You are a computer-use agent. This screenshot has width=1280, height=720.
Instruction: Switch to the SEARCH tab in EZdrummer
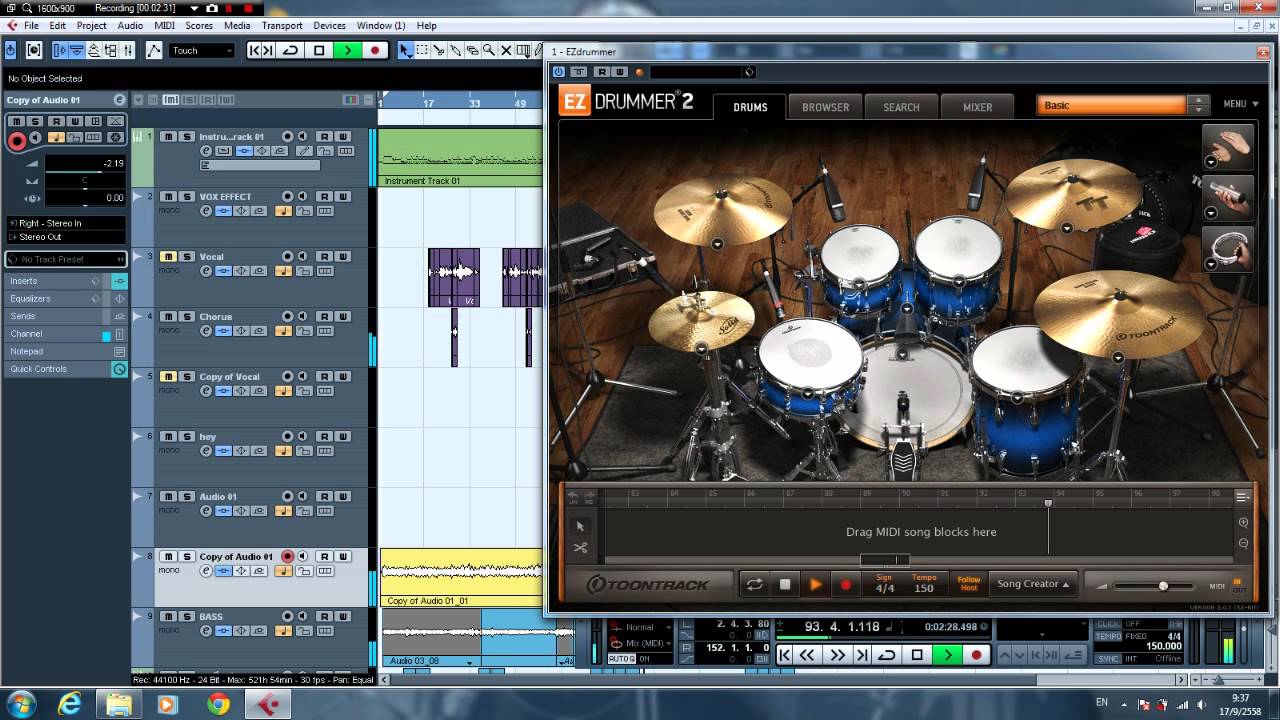pyautogui.click(x=901, y=107)
